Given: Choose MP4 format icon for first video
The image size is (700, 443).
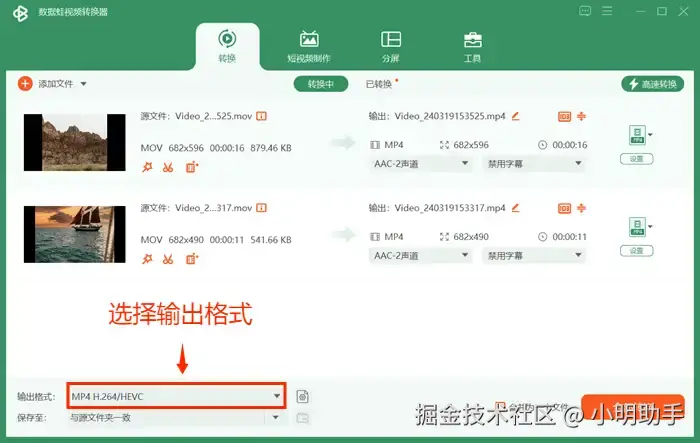Looking at the screenshot, I should [638, 135].
